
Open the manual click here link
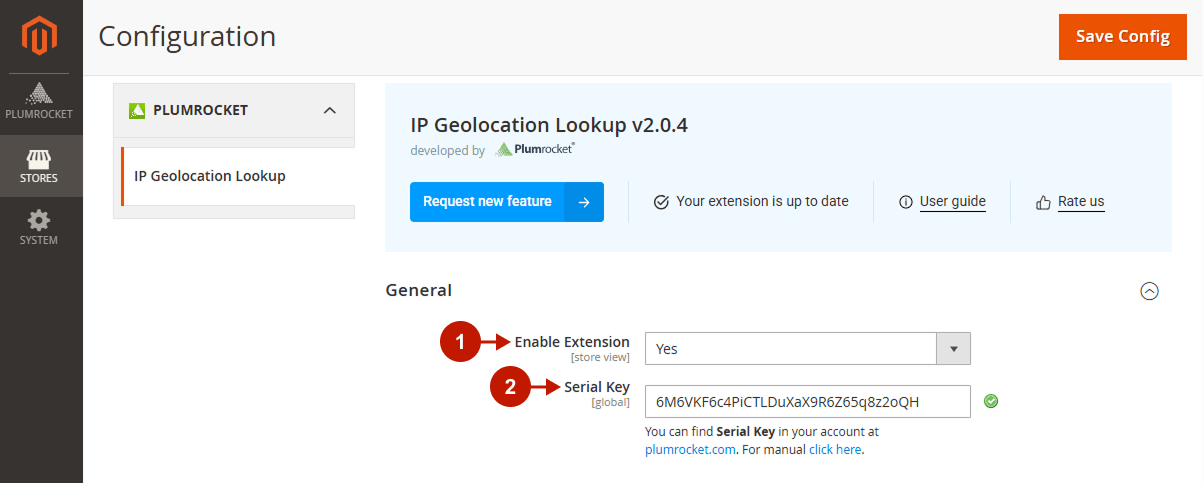[835, 450]
